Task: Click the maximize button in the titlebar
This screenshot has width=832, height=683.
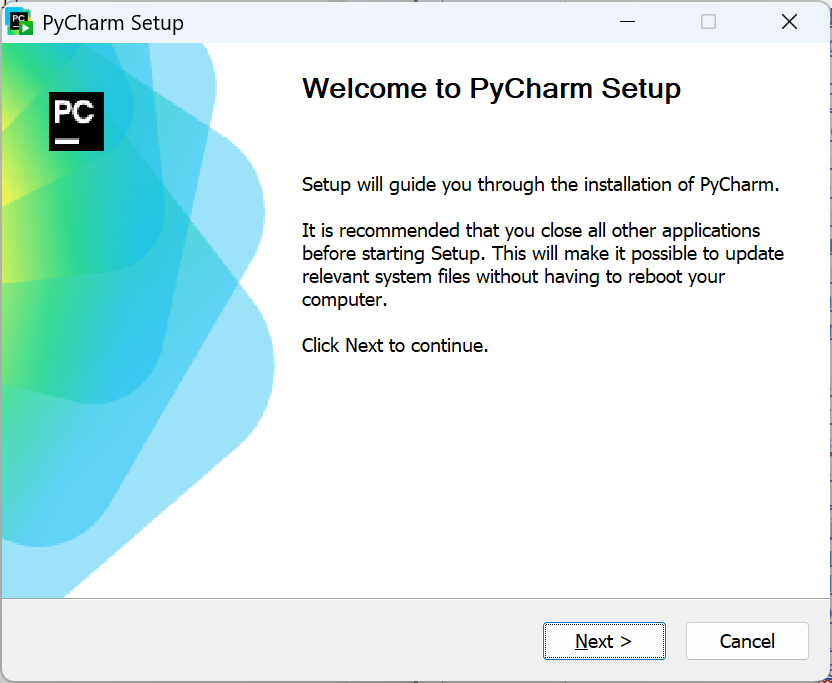Action: pyautogui.click(x=709, y=21)
